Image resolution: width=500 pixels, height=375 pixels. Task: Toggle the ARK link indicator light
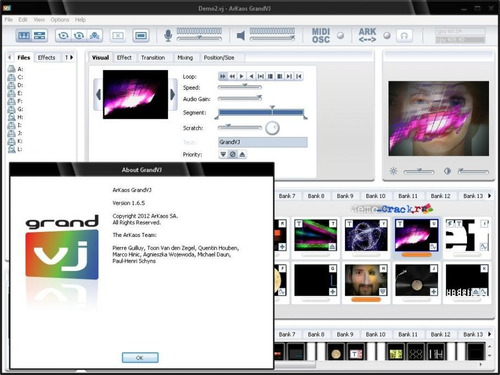pyautogui.click(x=387, y=35)
